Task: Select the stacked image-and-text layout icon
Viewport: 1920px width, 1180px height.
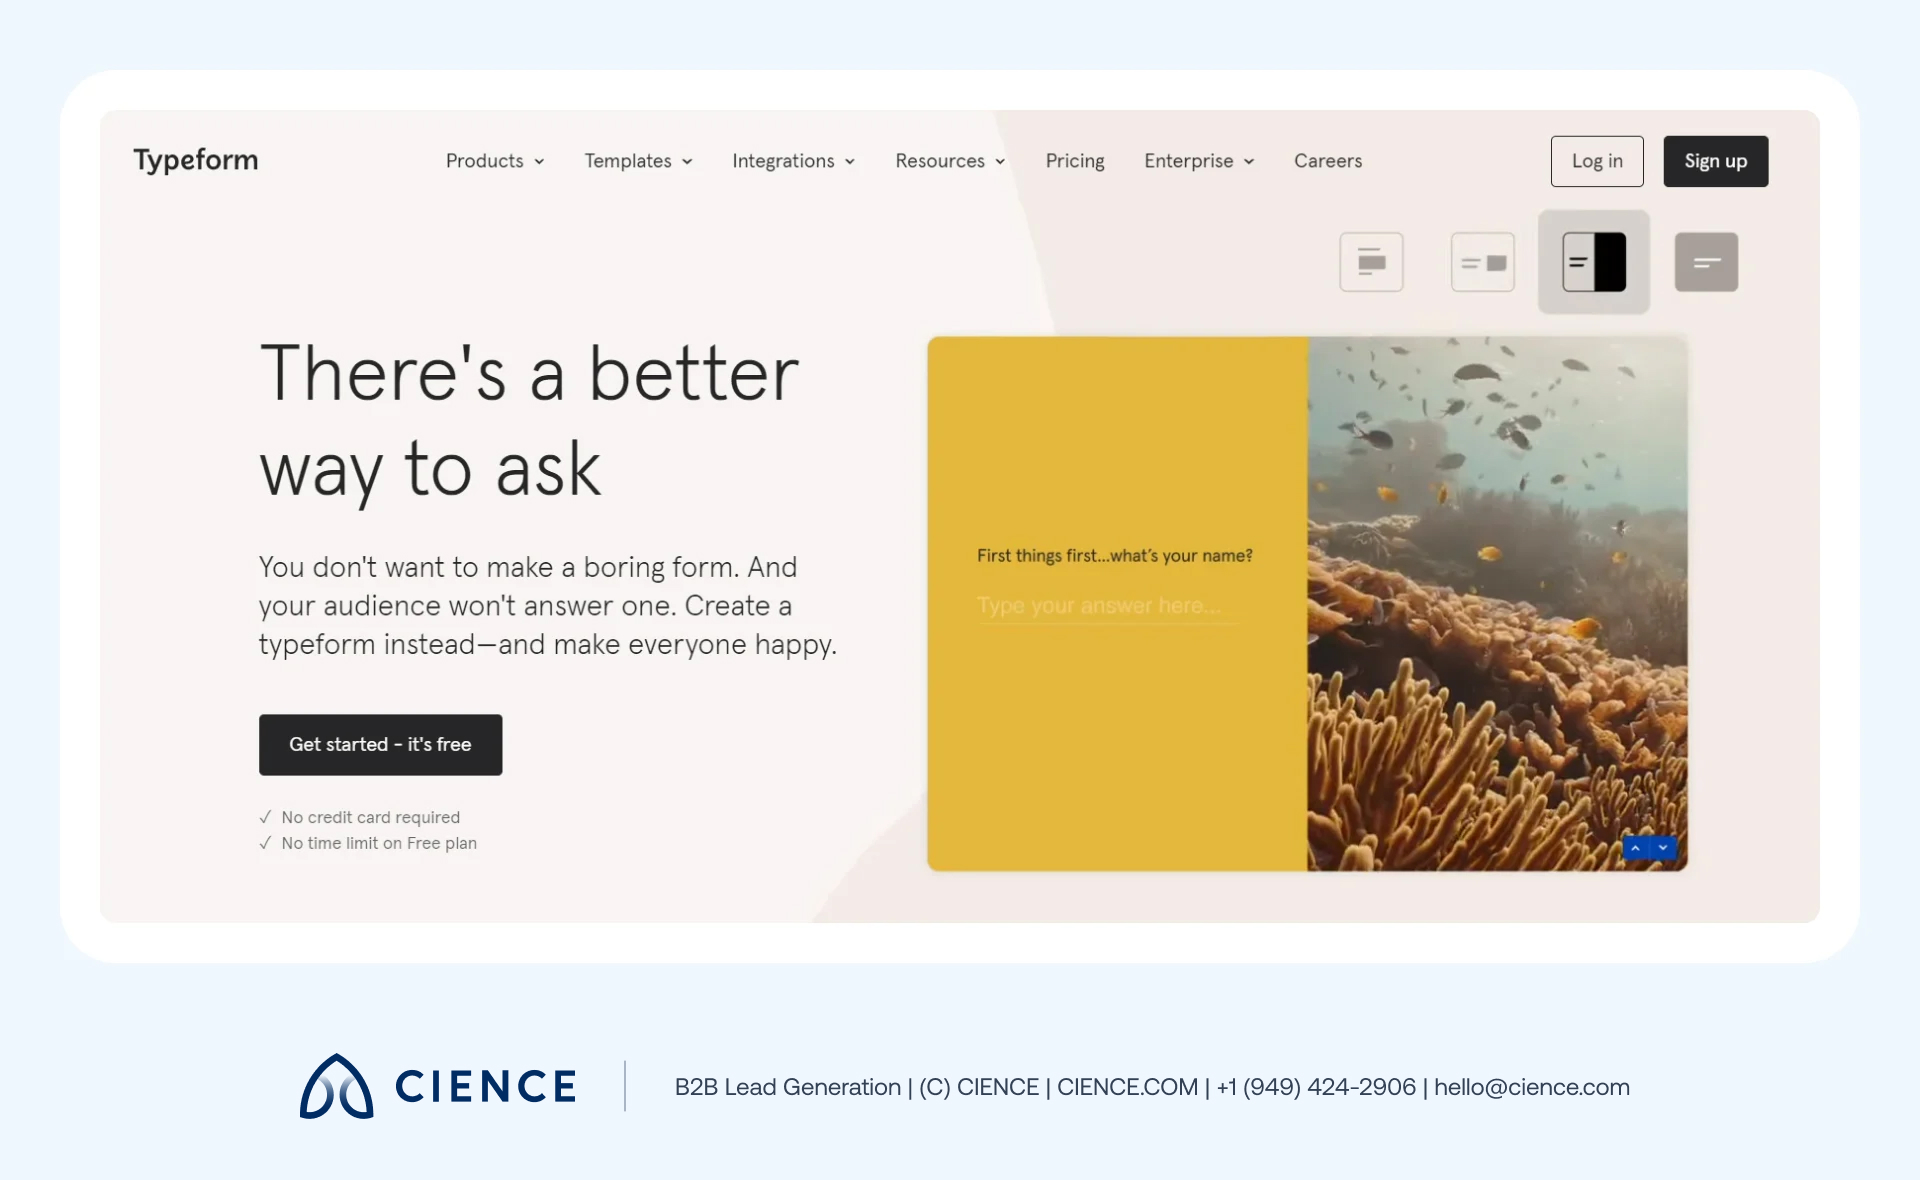Action: pyautogui.click(x=1371, y=262)
